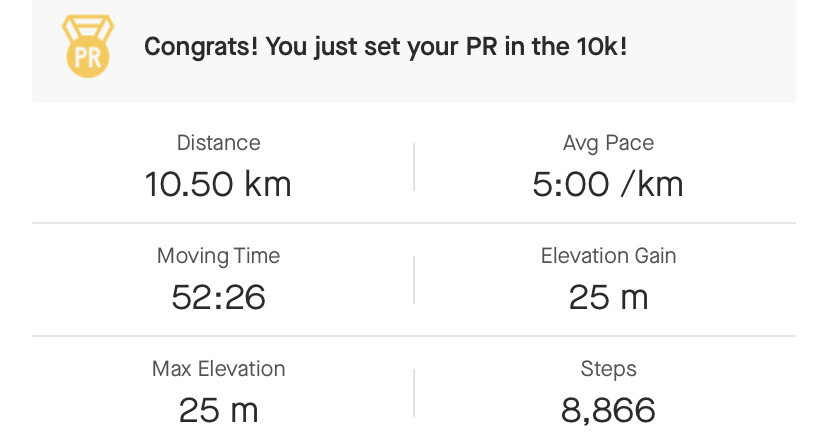
Task: Click the 25 m value under Elevation Gain
Action: (x=608, y=297)
